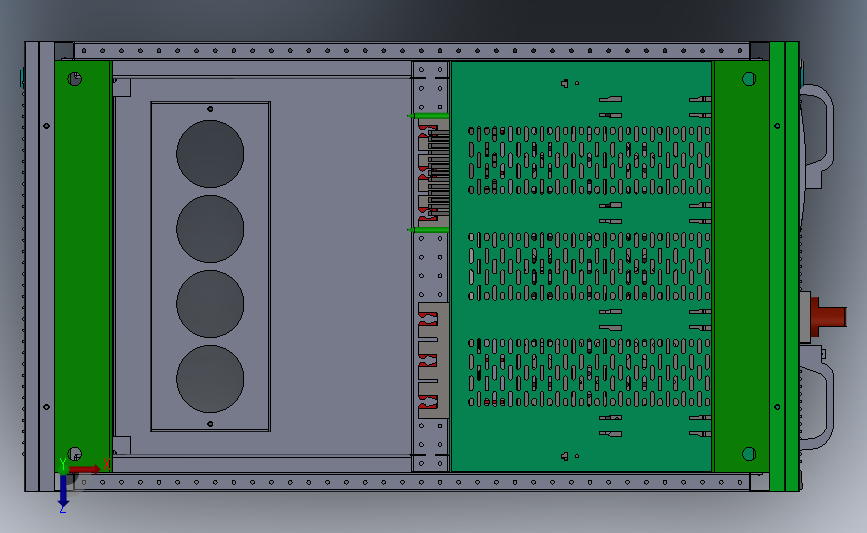
Task: Select the lower grey handle on right side
Action: (817, 397)
